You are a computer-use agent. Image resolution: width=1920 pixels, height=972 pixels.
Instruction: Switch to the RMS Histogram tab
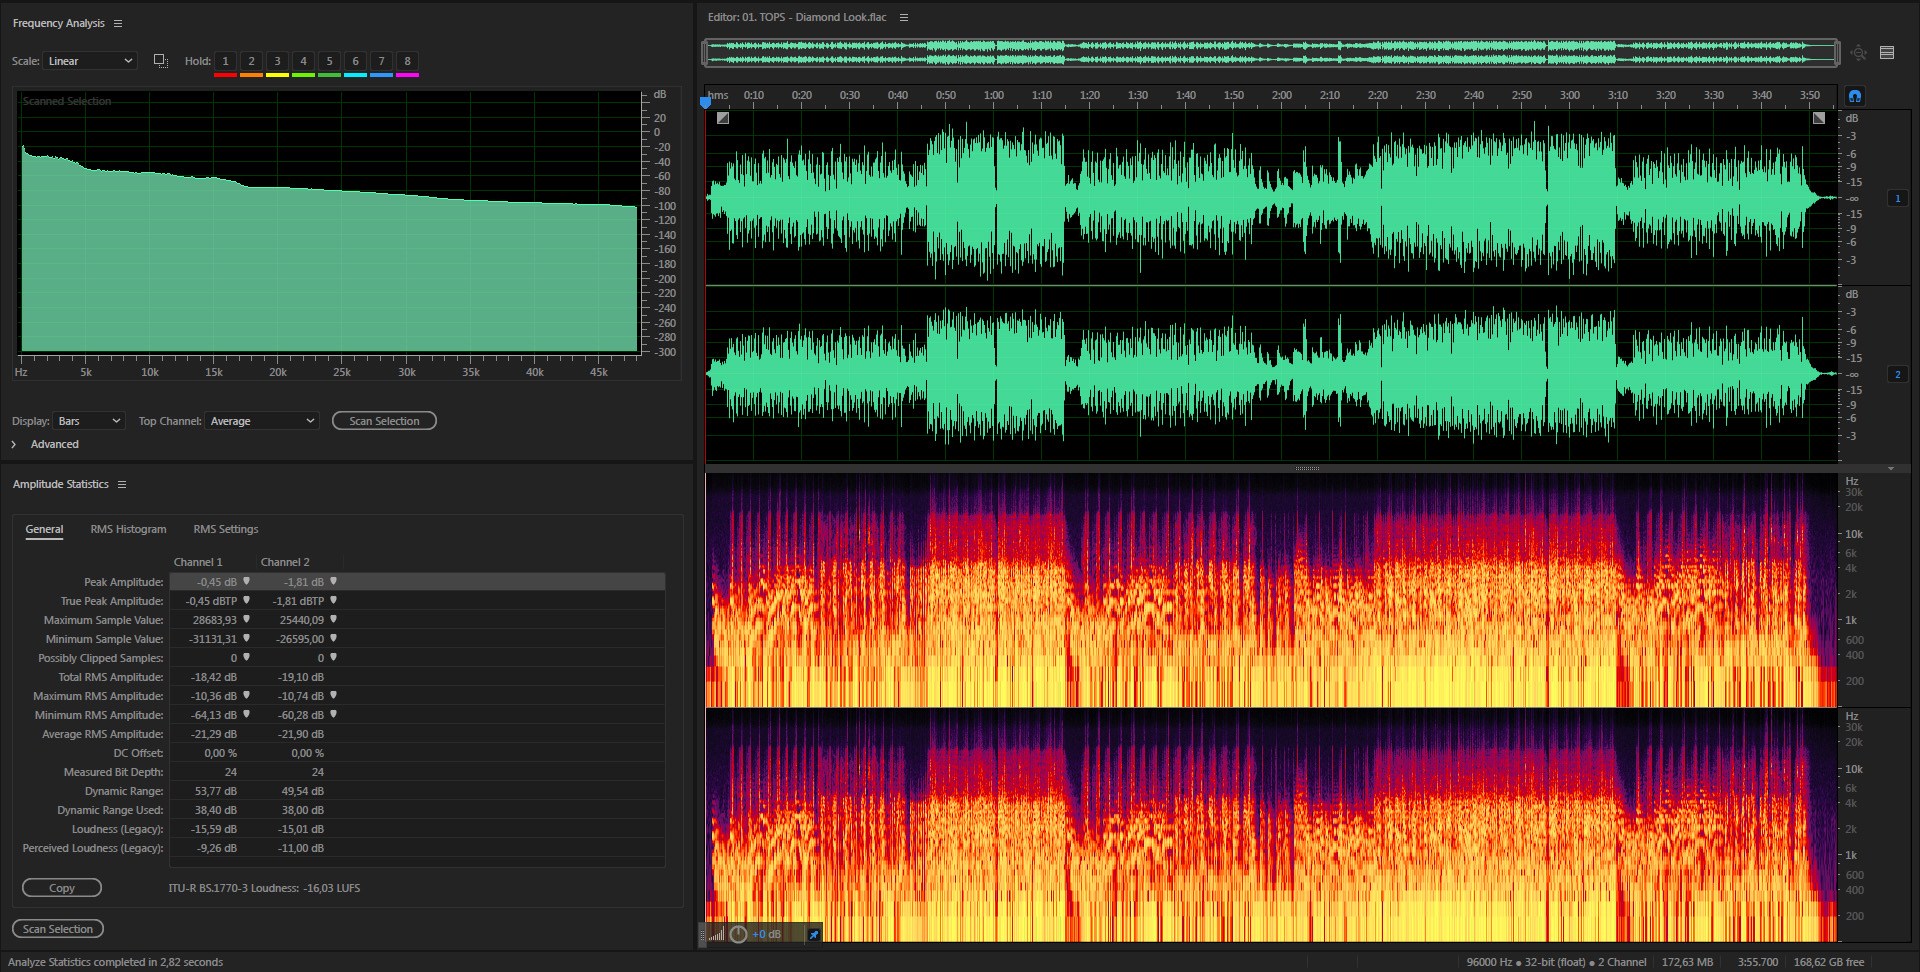pos(128,530)
